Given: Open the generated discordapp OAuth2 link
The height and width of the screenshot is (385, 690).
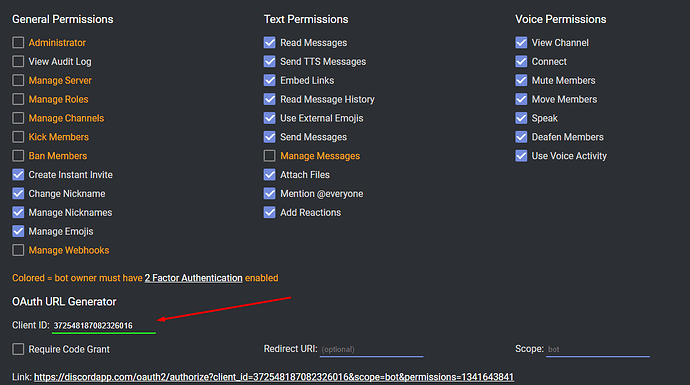Looking at the screenshot, I should 274,377.
